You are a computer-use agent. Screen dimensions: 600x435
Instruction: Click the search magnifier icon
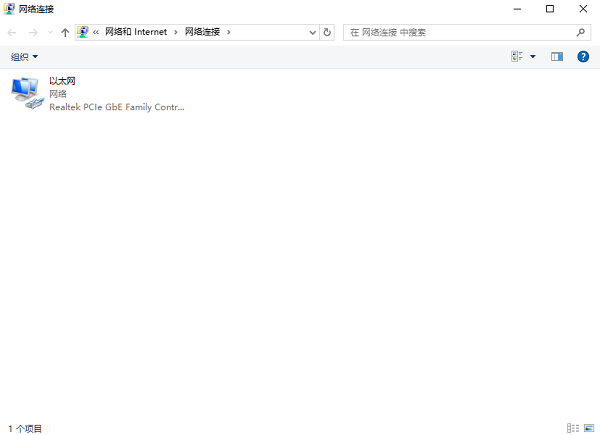[581, 32]
